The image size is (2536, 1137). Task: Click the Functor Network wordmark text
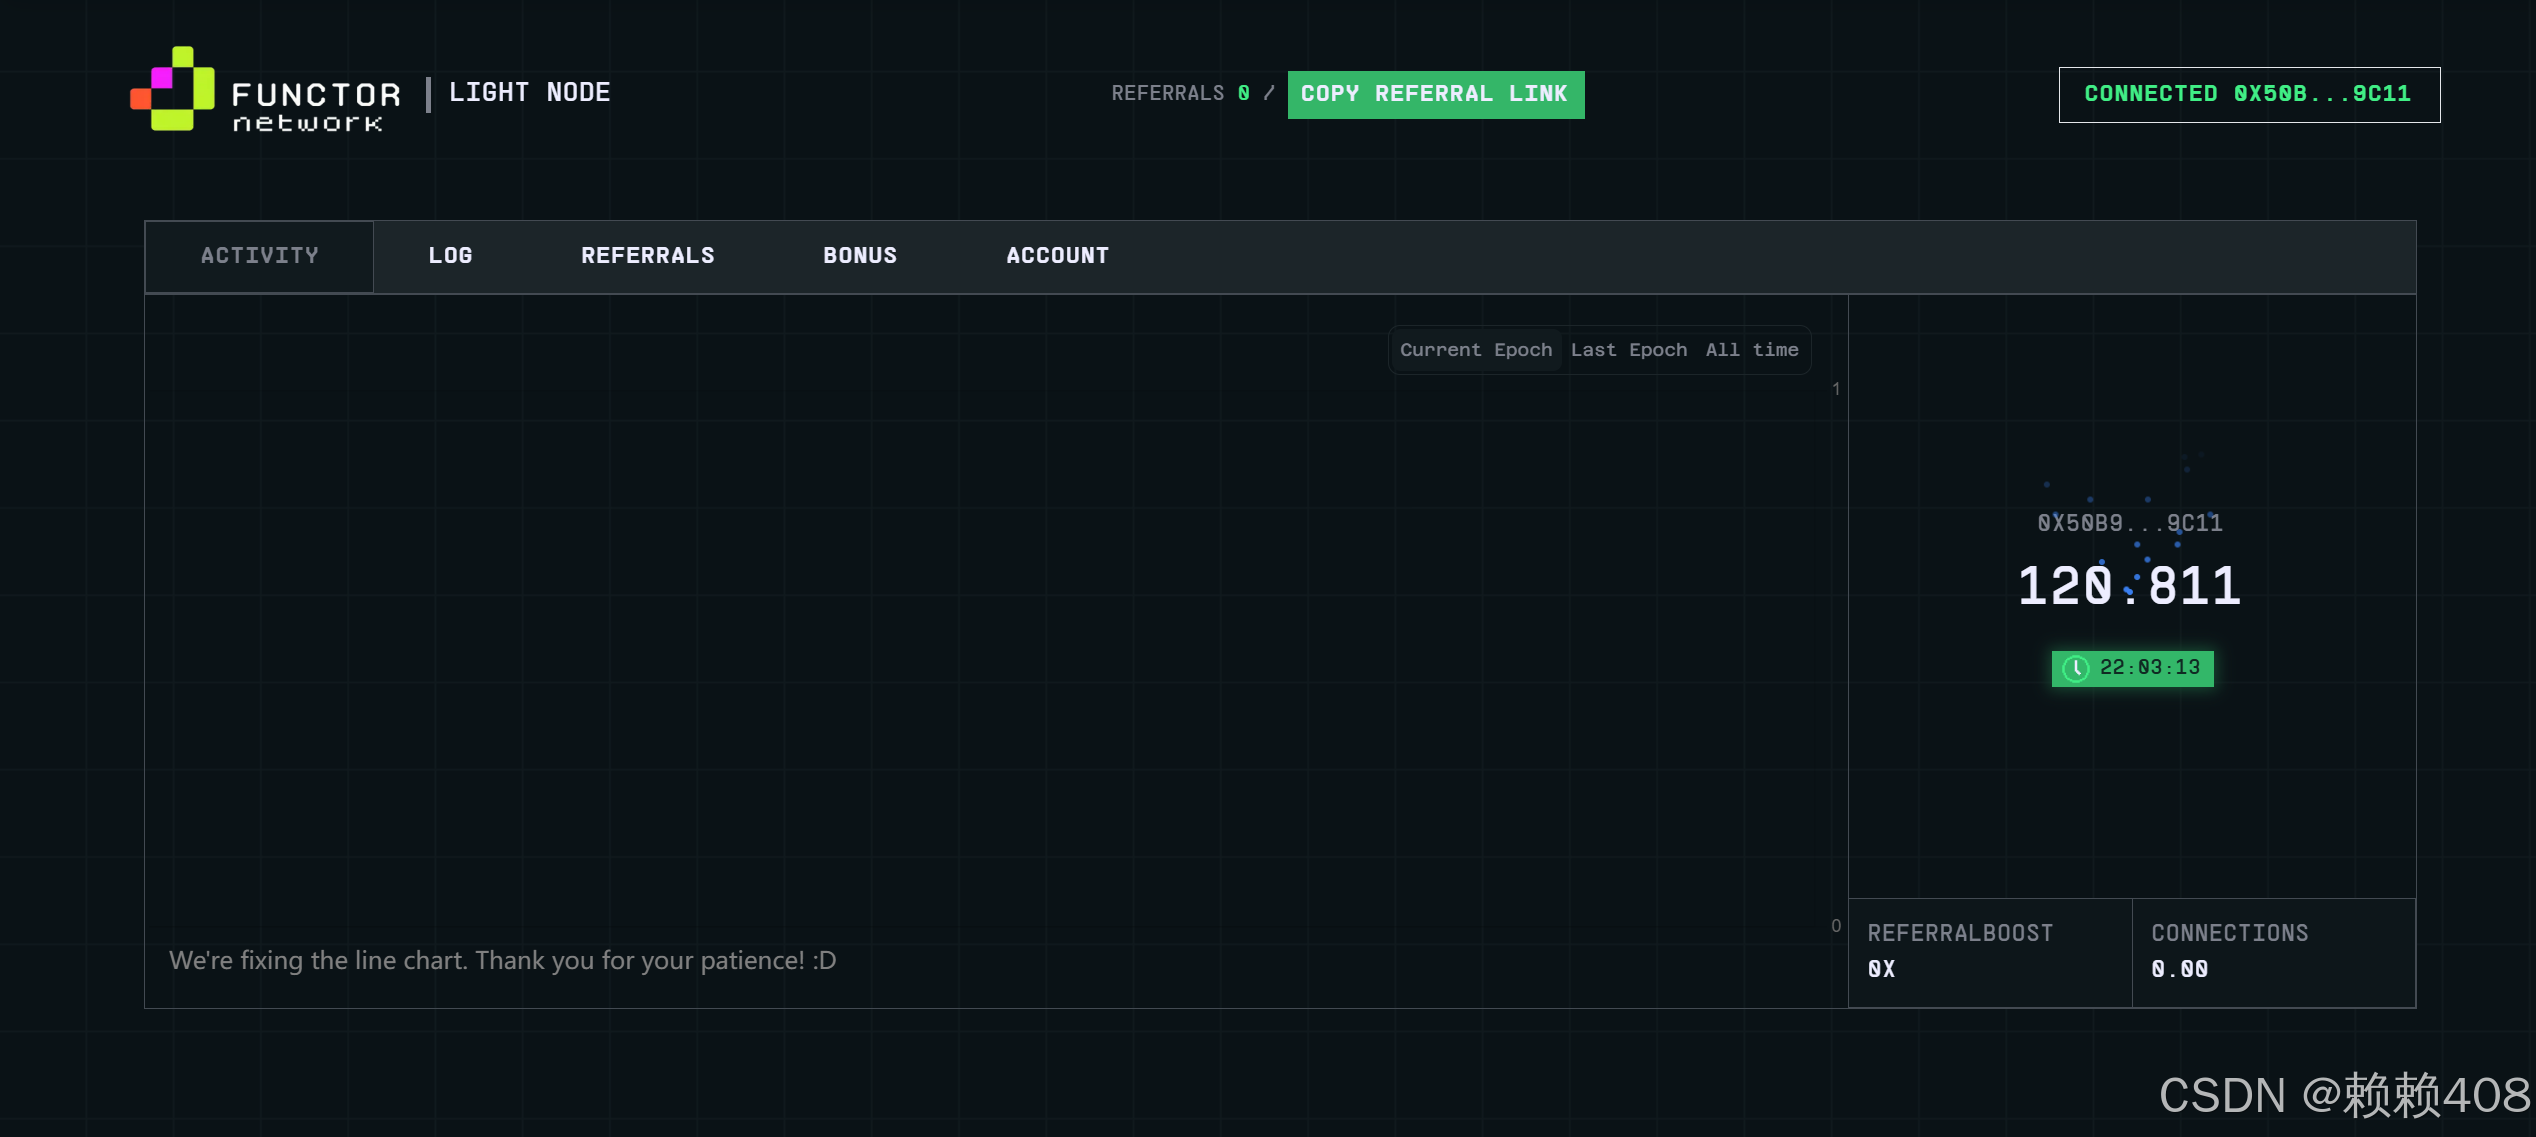[x=315, y=107]
